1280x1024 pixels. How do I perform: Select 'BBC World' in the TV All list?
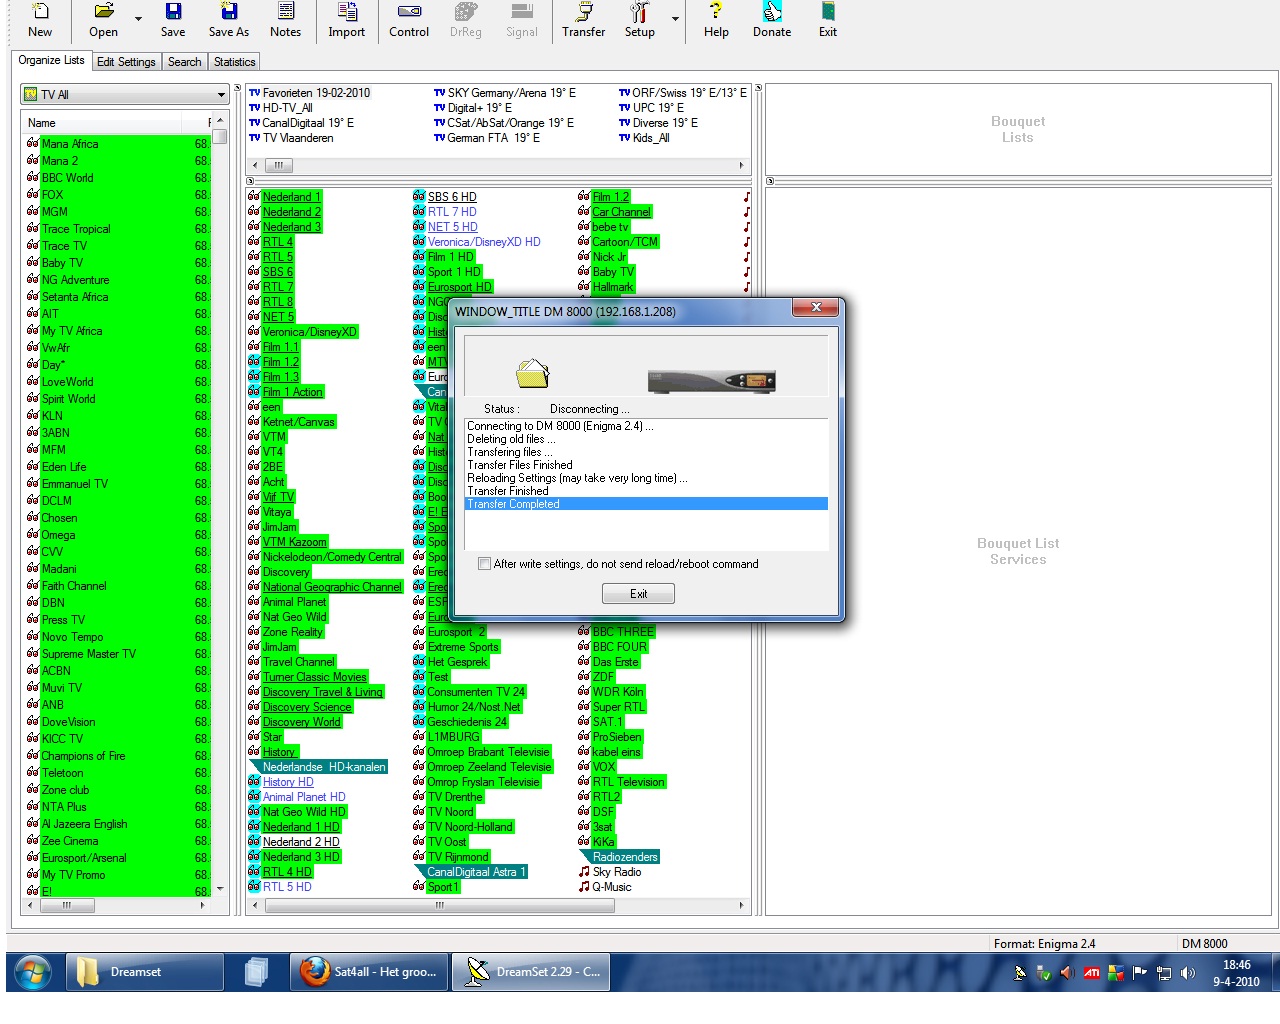(x=67, y=178)
